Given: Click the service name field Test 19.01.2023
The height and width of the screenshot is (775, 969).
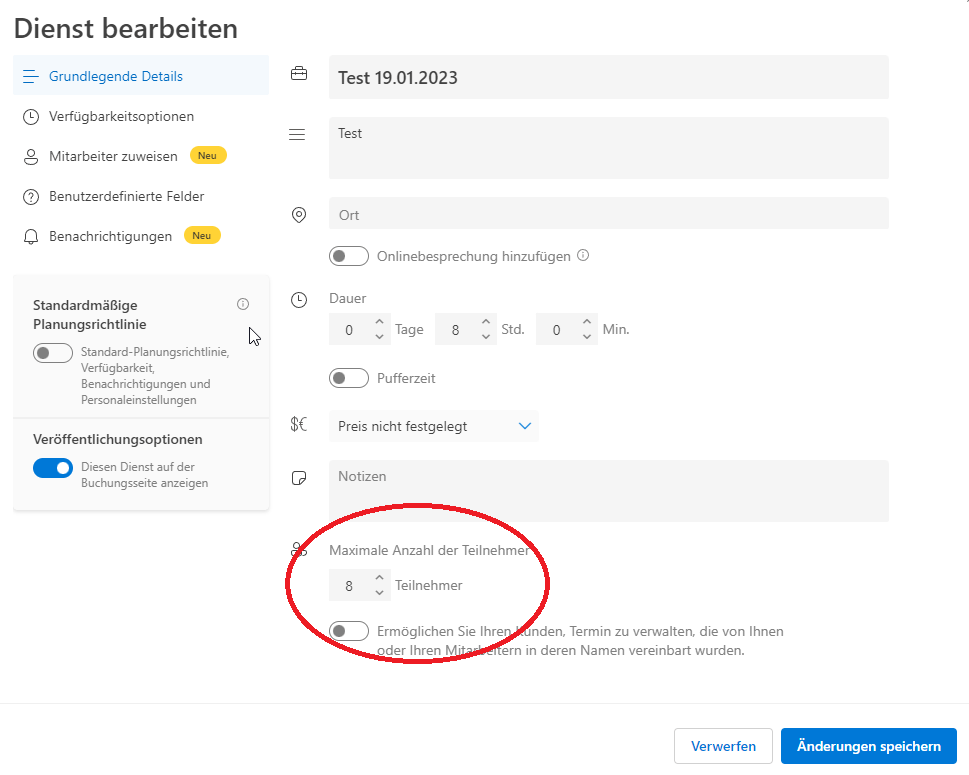Looking at the screenshot, I should [x=609, y=77].
